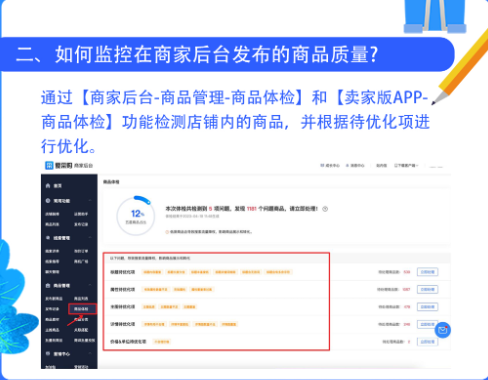Click the orange tag in 价格&单位待优化项 row
This screenshot has width=488, height=380.
pyautogui.click(x=162, y=342)
